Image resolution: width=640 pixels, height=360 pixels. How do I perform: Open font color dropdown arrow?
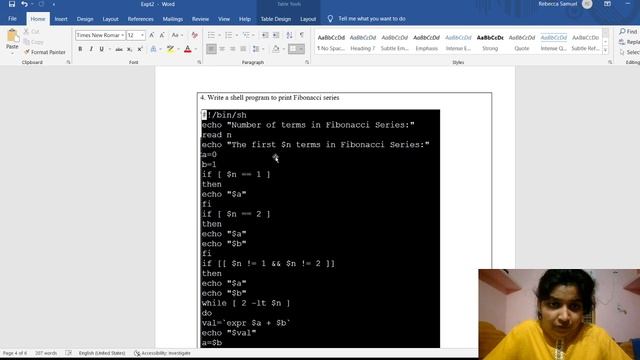[196, 49]
